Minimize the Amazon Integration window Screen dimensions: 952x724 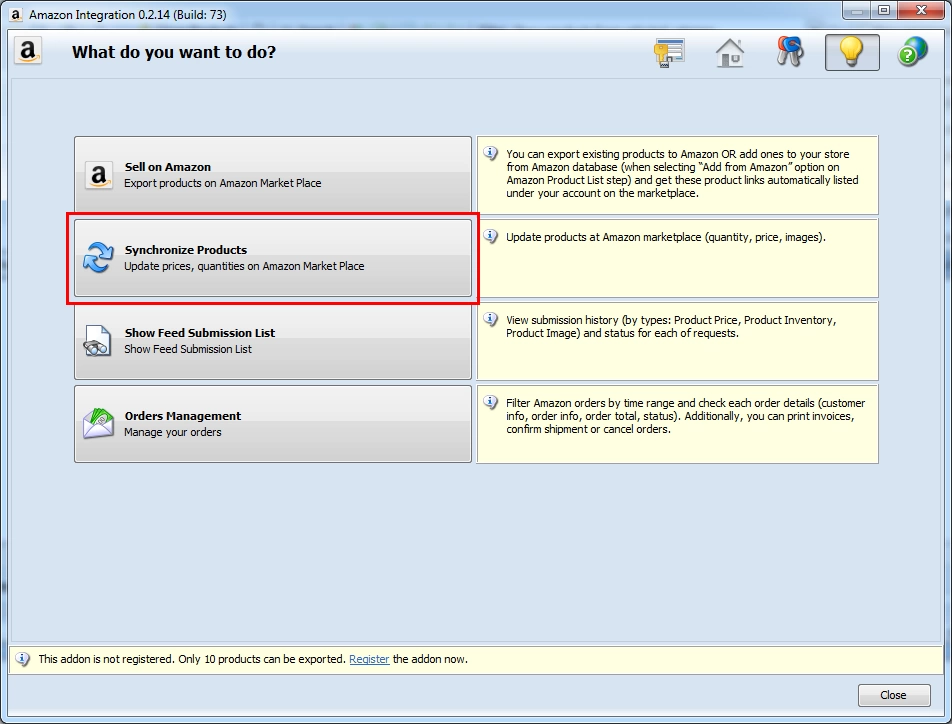(856, 10)
